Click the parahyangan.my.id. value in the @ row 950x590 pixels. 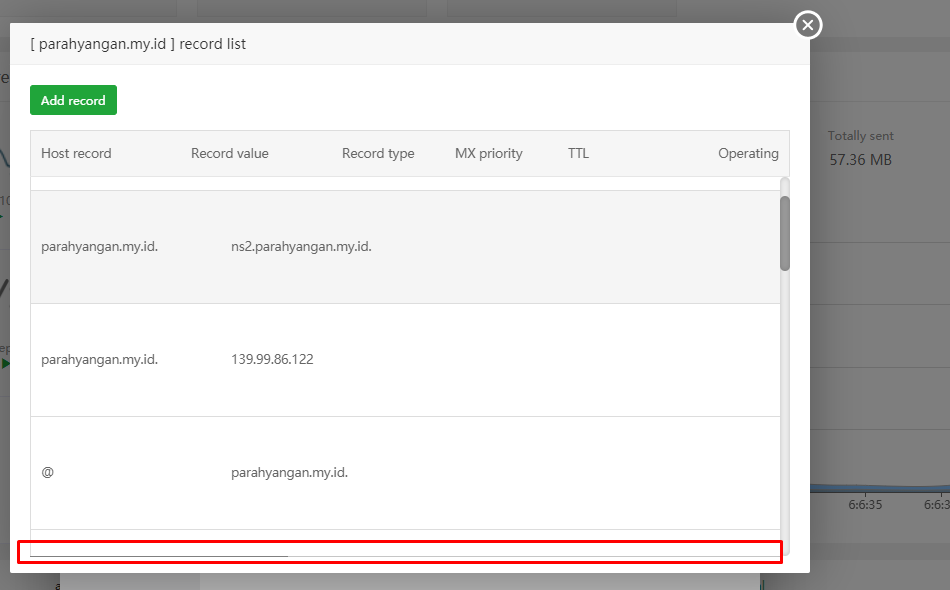click(289, 472)
